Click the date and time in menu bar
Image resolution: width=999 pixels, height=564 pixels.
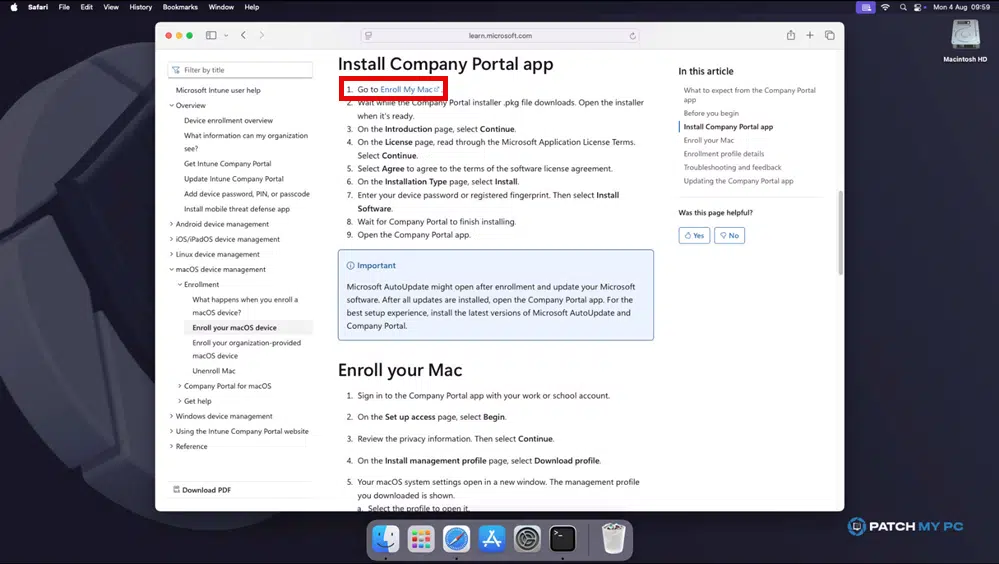click(x=961, y=7)
